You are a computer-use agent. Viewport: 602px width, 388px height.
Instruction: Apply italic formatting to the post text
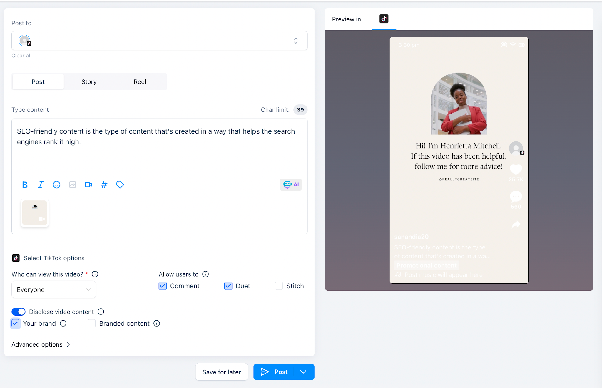[x=41, y=185]
